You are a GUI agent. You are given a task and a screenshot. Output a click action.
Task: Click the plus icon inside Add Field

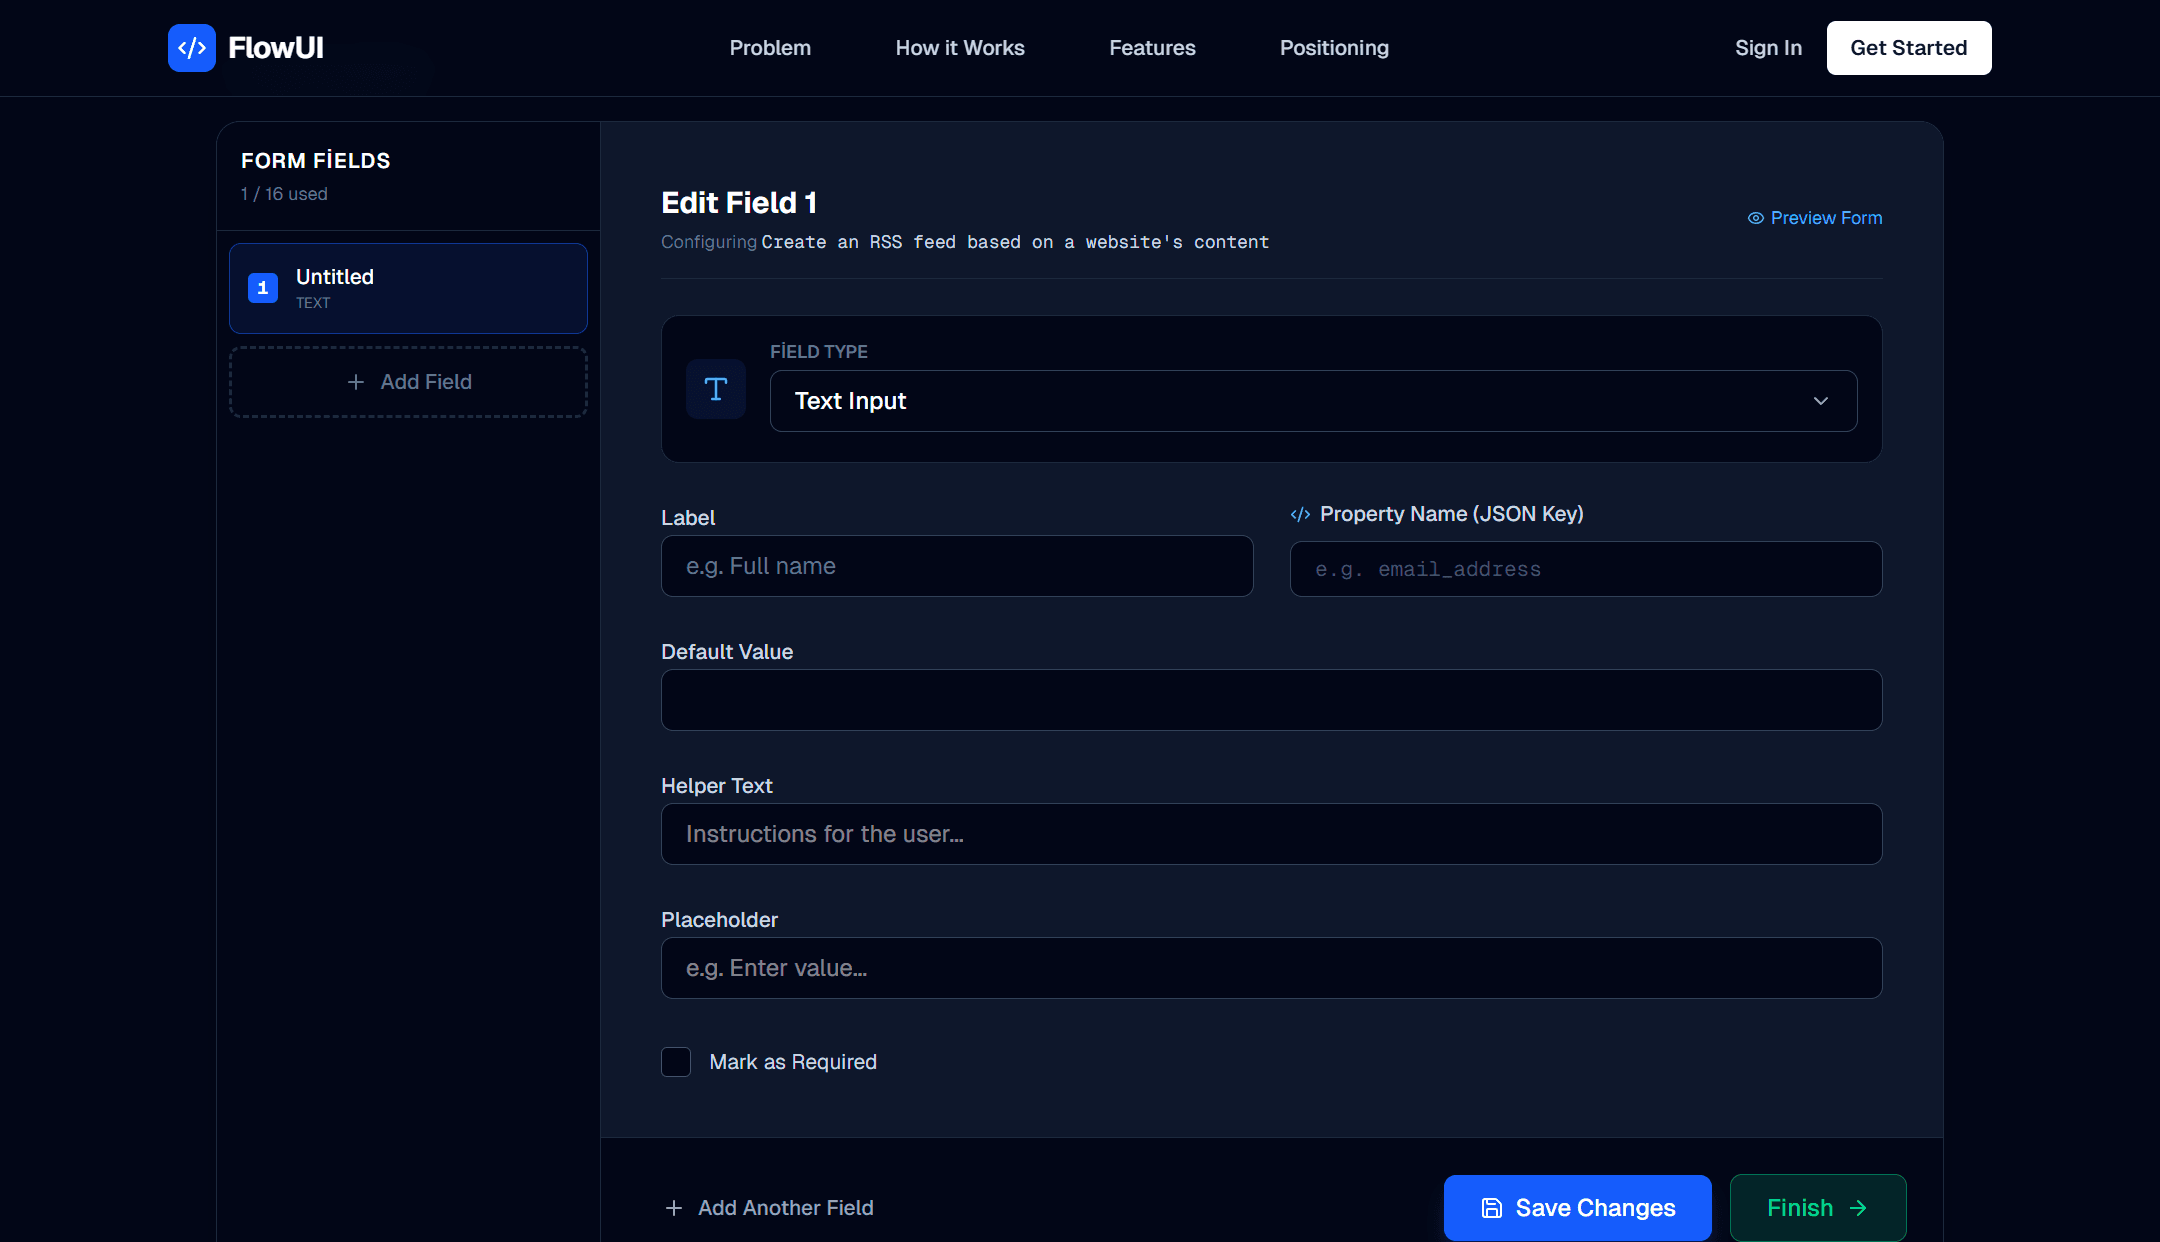(x=355, y=382)
